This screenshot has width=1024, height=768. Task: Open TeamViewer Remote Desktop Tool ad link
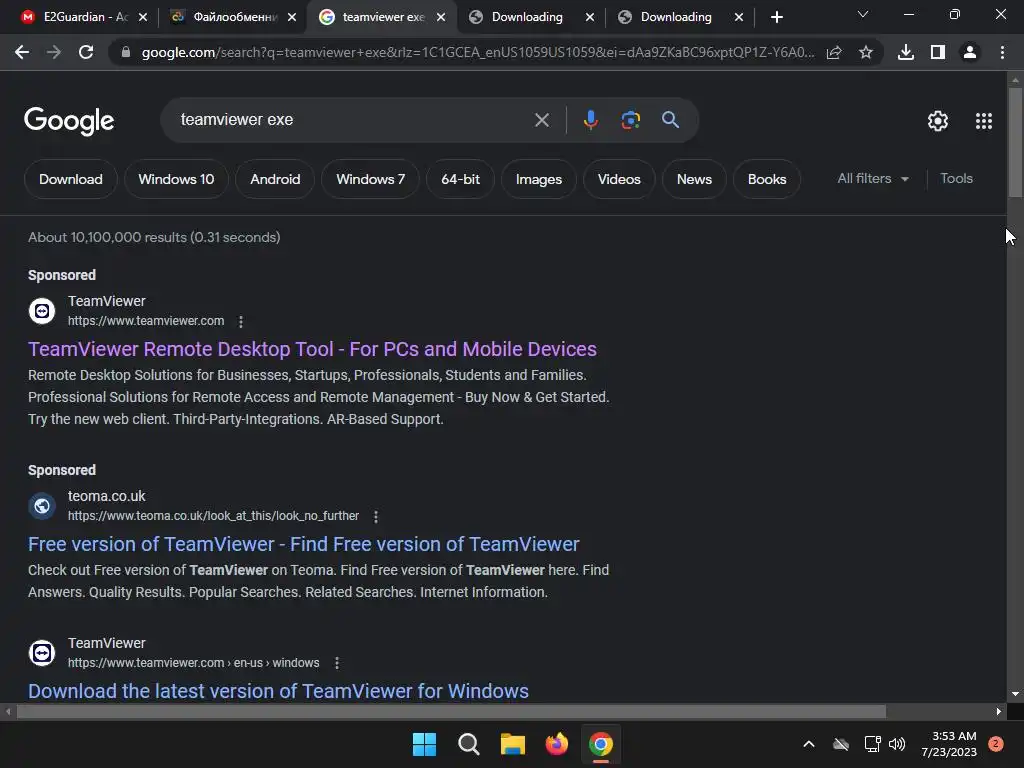[x=312, y=349]
